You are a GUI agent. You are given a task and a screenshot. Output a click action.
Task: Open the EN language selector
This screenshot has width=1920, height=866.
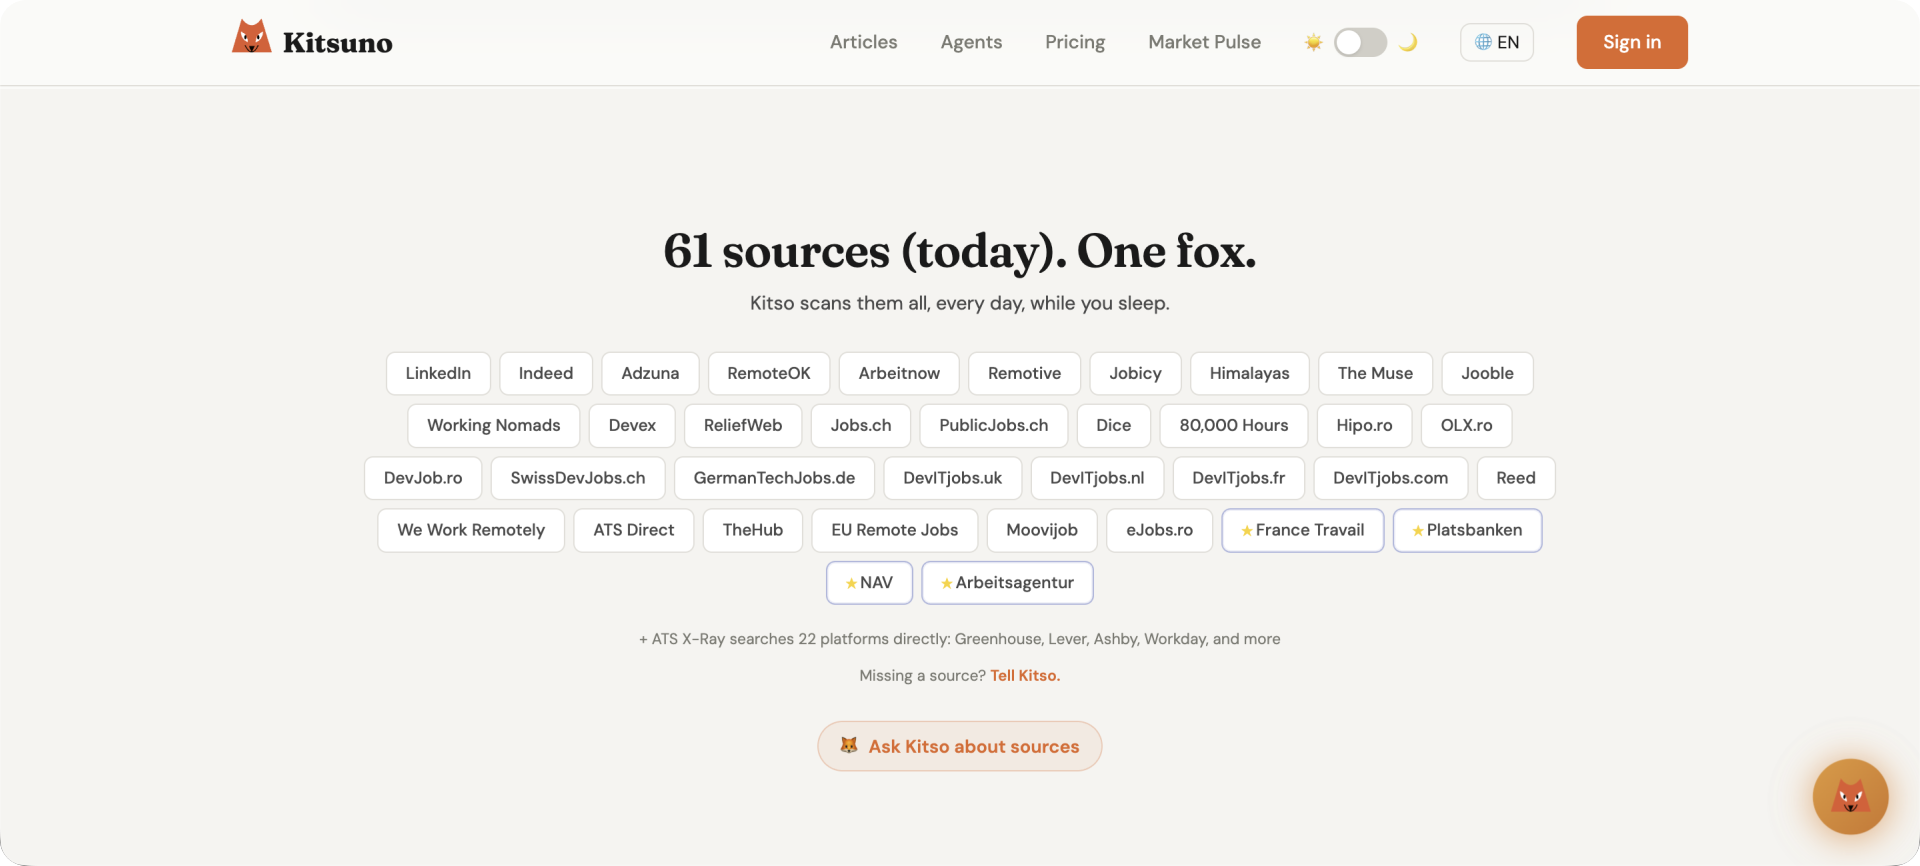click(x=1497, y=42)
